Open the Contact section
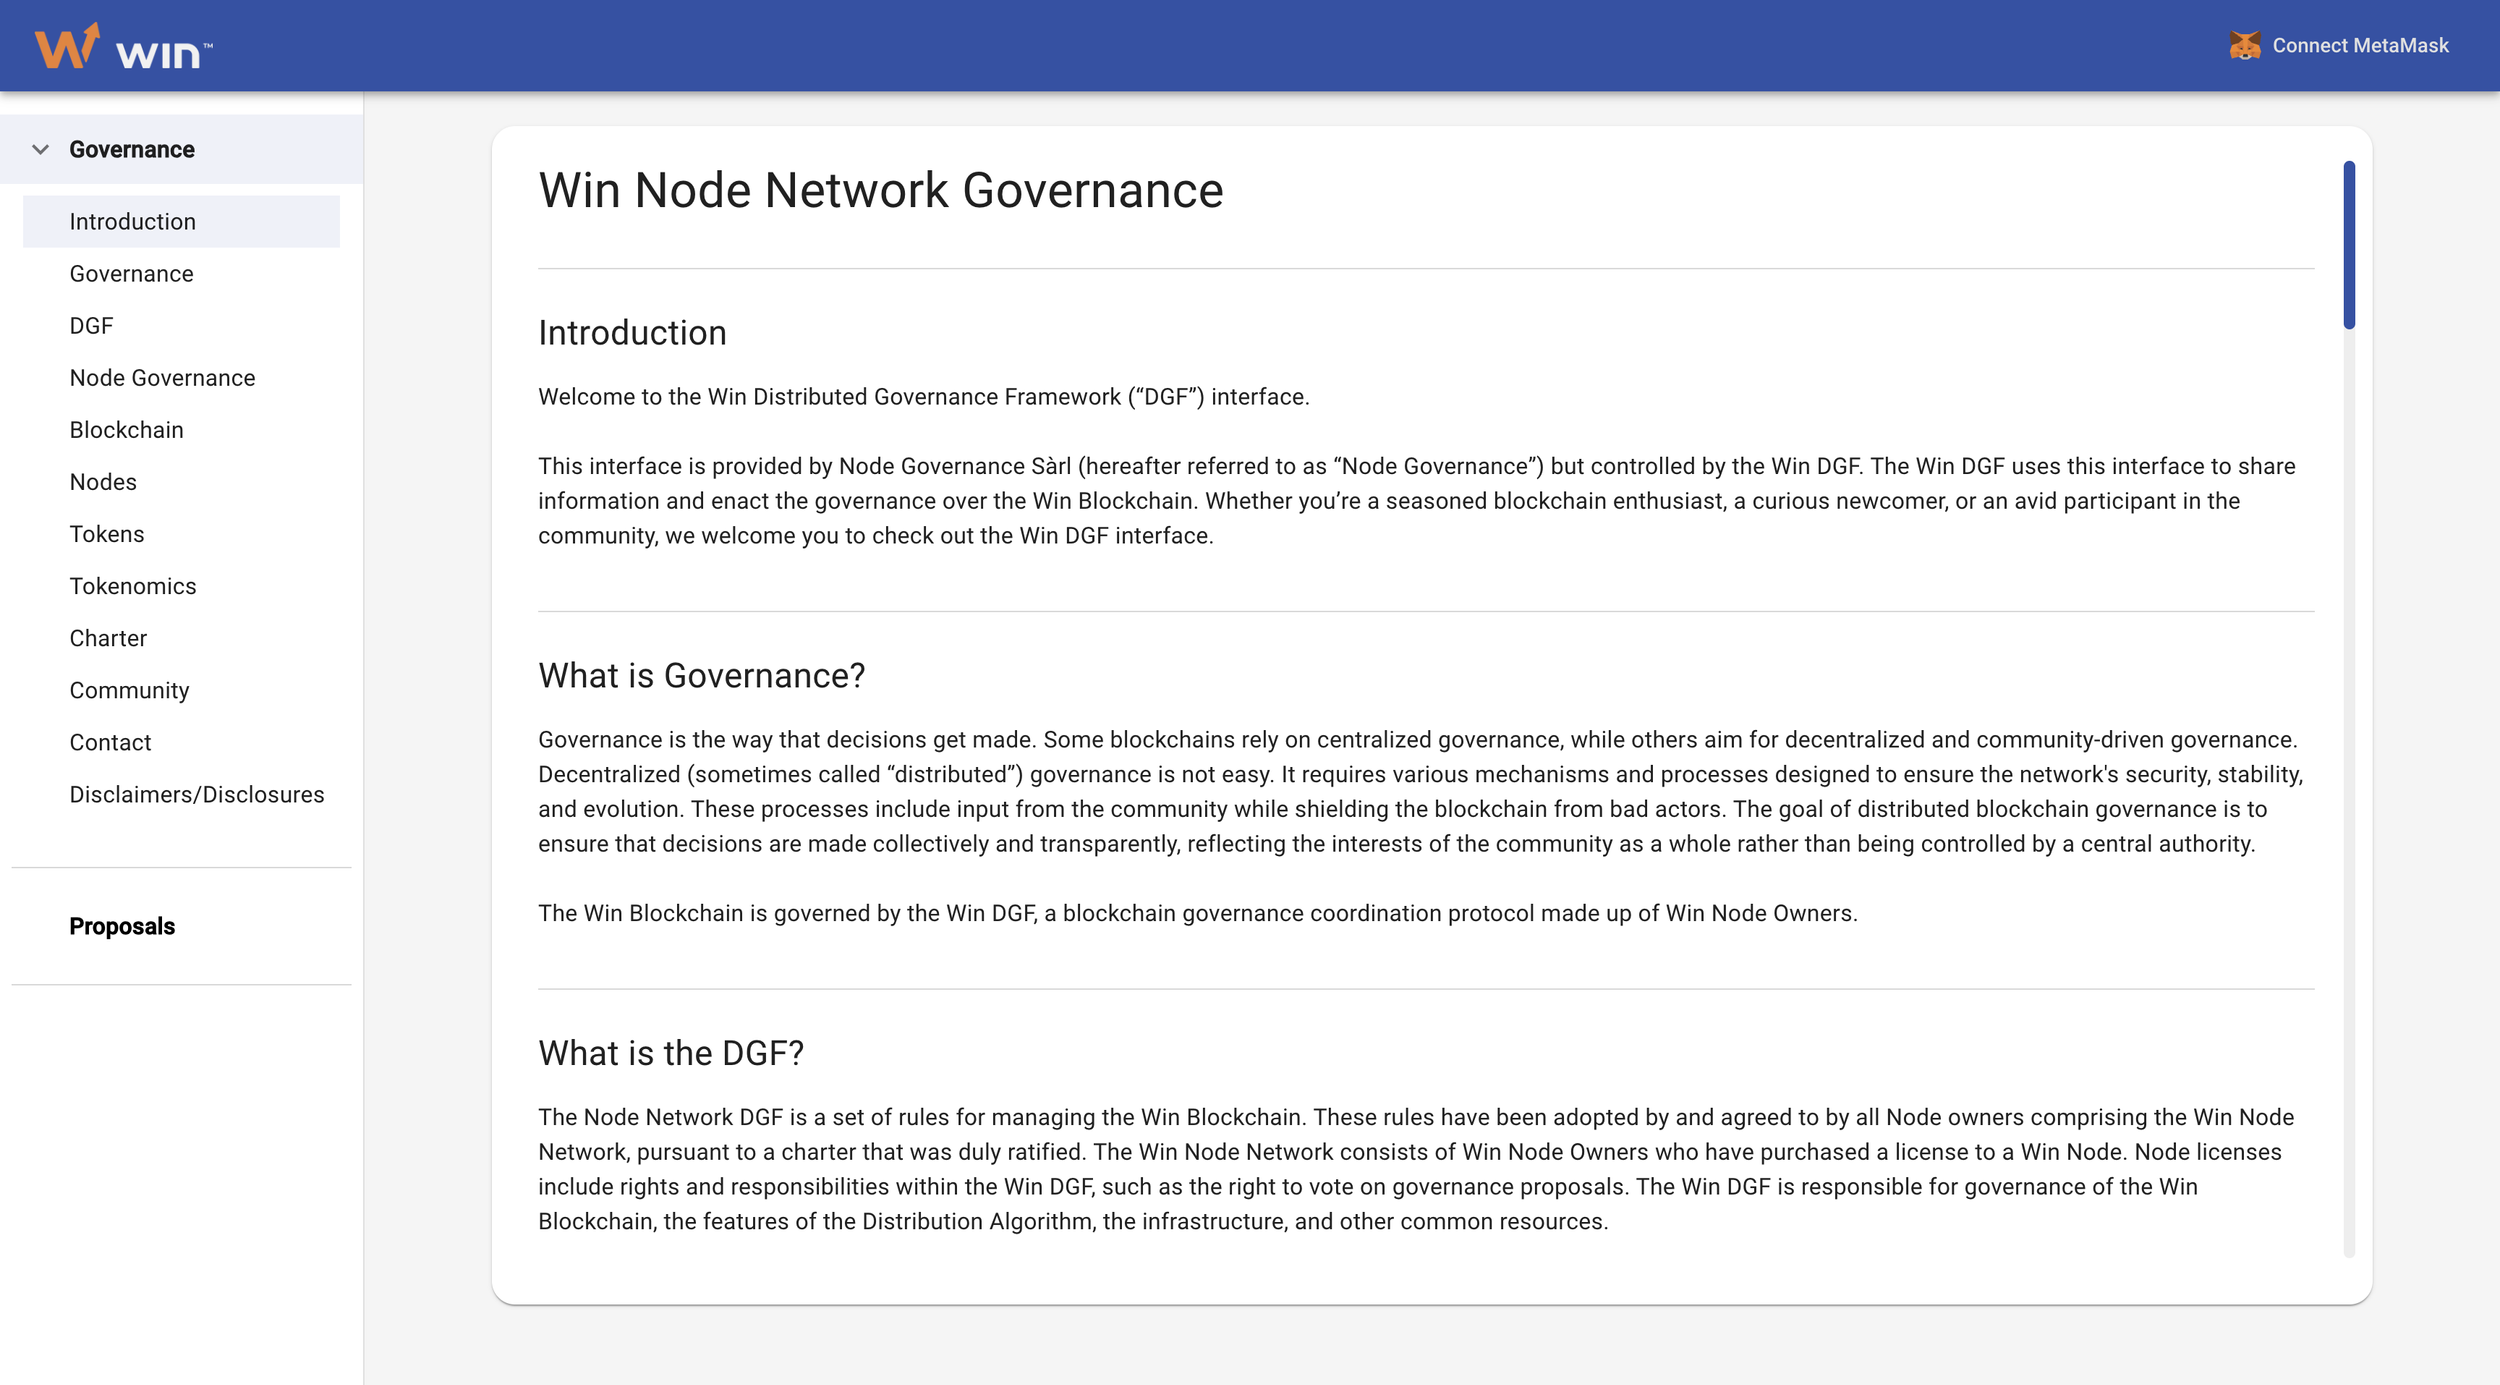 click(110, 742)
